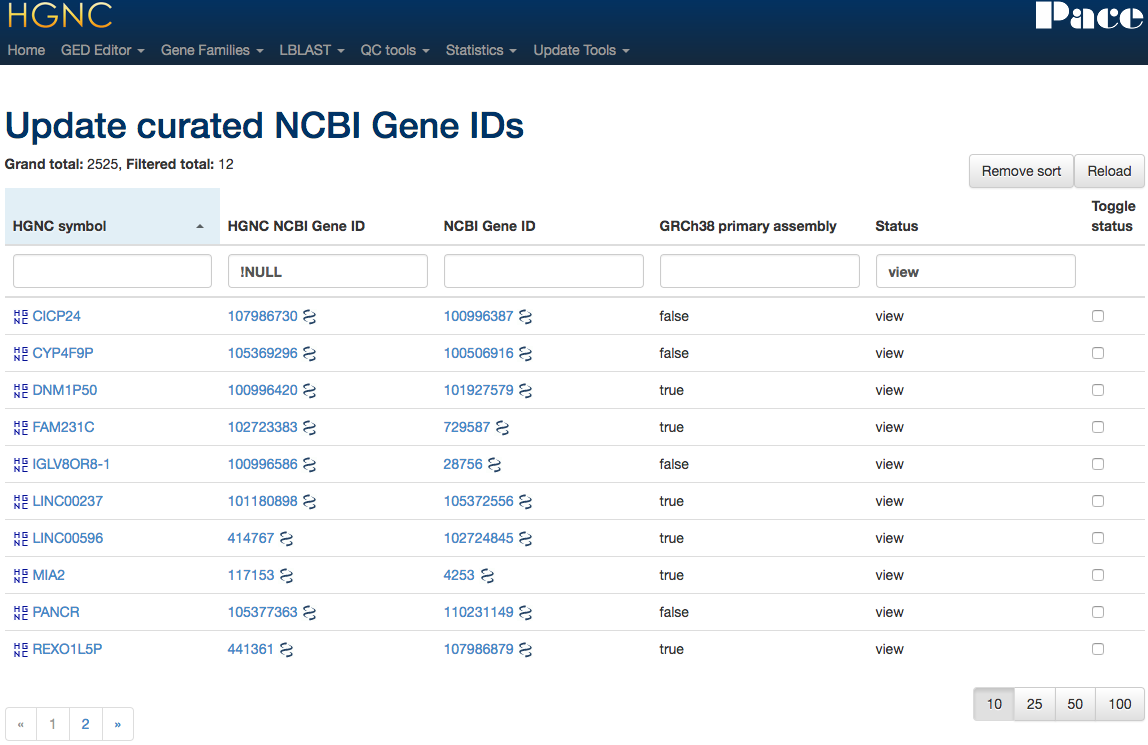Click the NCBI icon beside 414767
Image resolution: width=1148 pixels, height=745 pixels.
pos(286,539)
